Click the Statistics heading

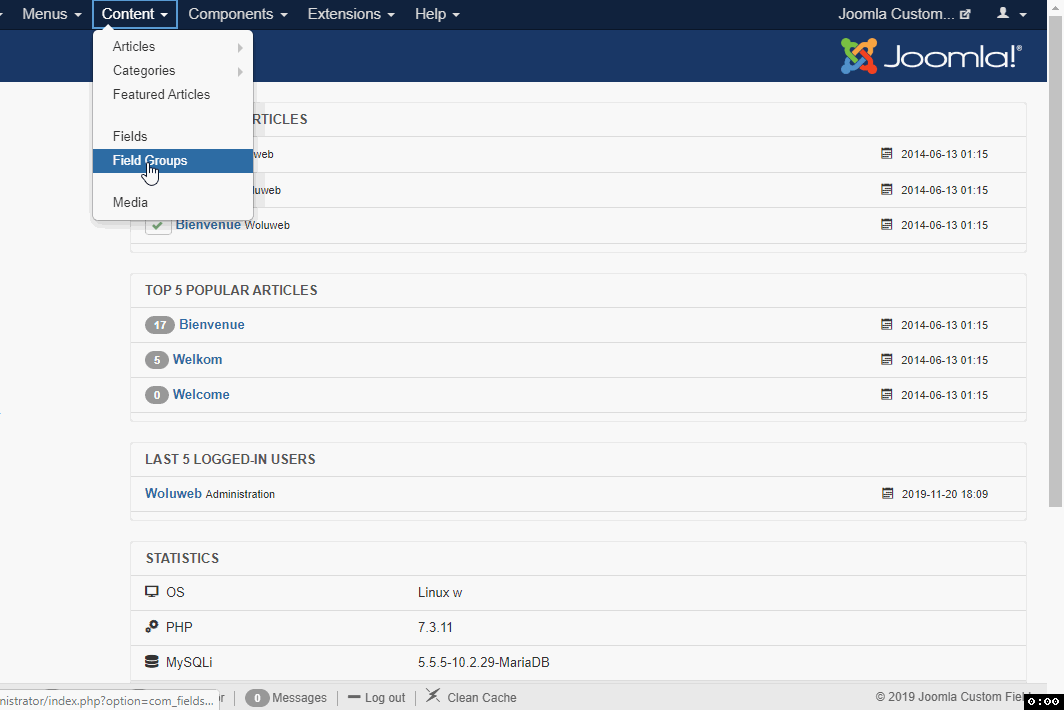coord(183,559)
